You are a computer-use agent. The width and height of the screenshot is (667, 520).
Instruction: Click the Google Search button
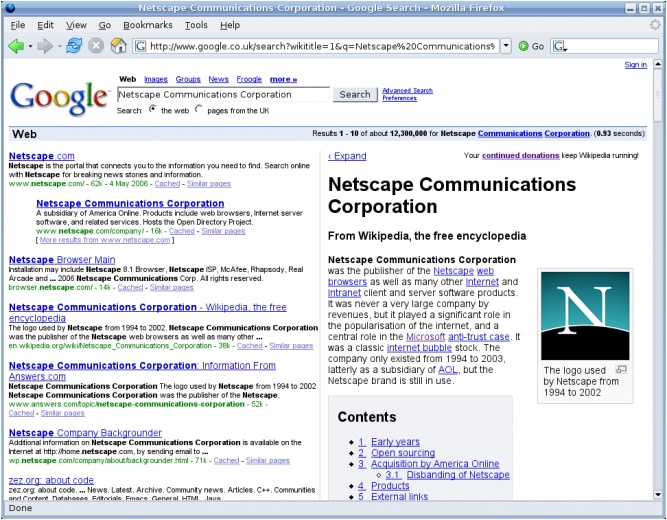pyautogui.click(x=354, y=94)
